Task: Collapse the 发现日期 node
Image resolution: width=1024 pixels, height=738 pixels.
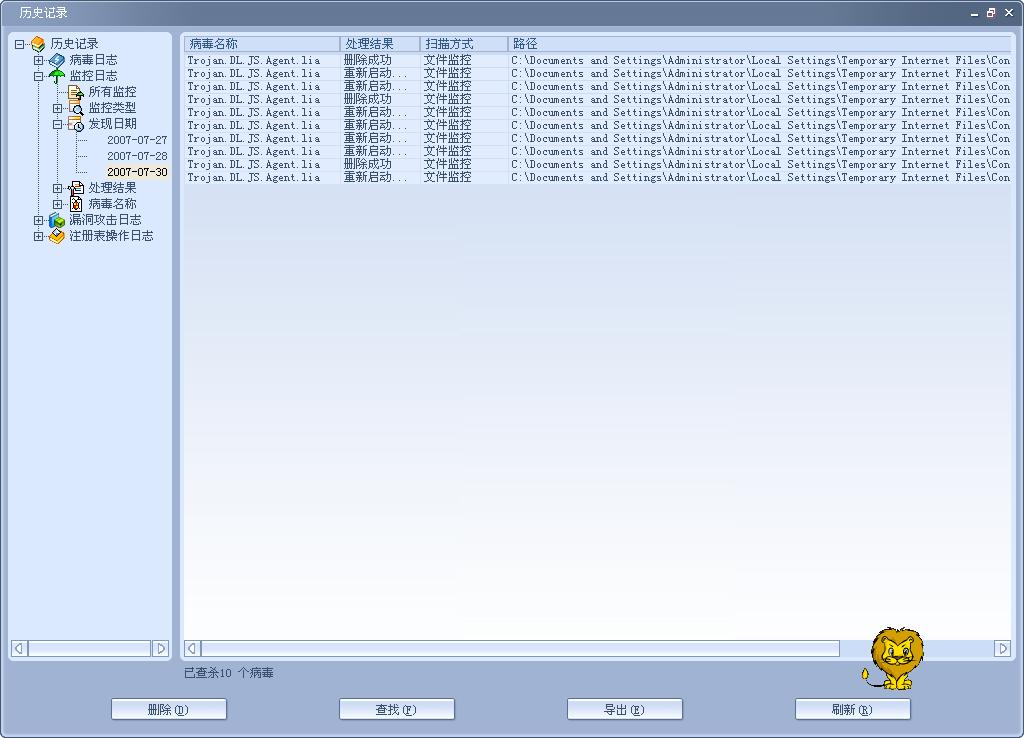Action: 57,124
